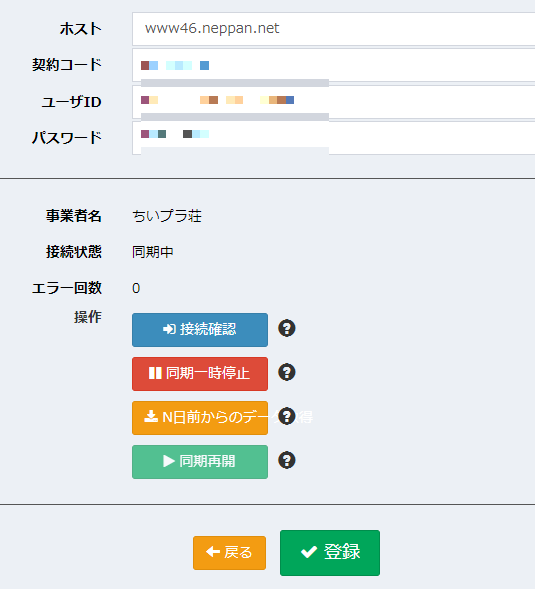The image size is (535, 589).
Task: Save settings with 登録 button
Action: pyautogui.click(x=330, y=553)
